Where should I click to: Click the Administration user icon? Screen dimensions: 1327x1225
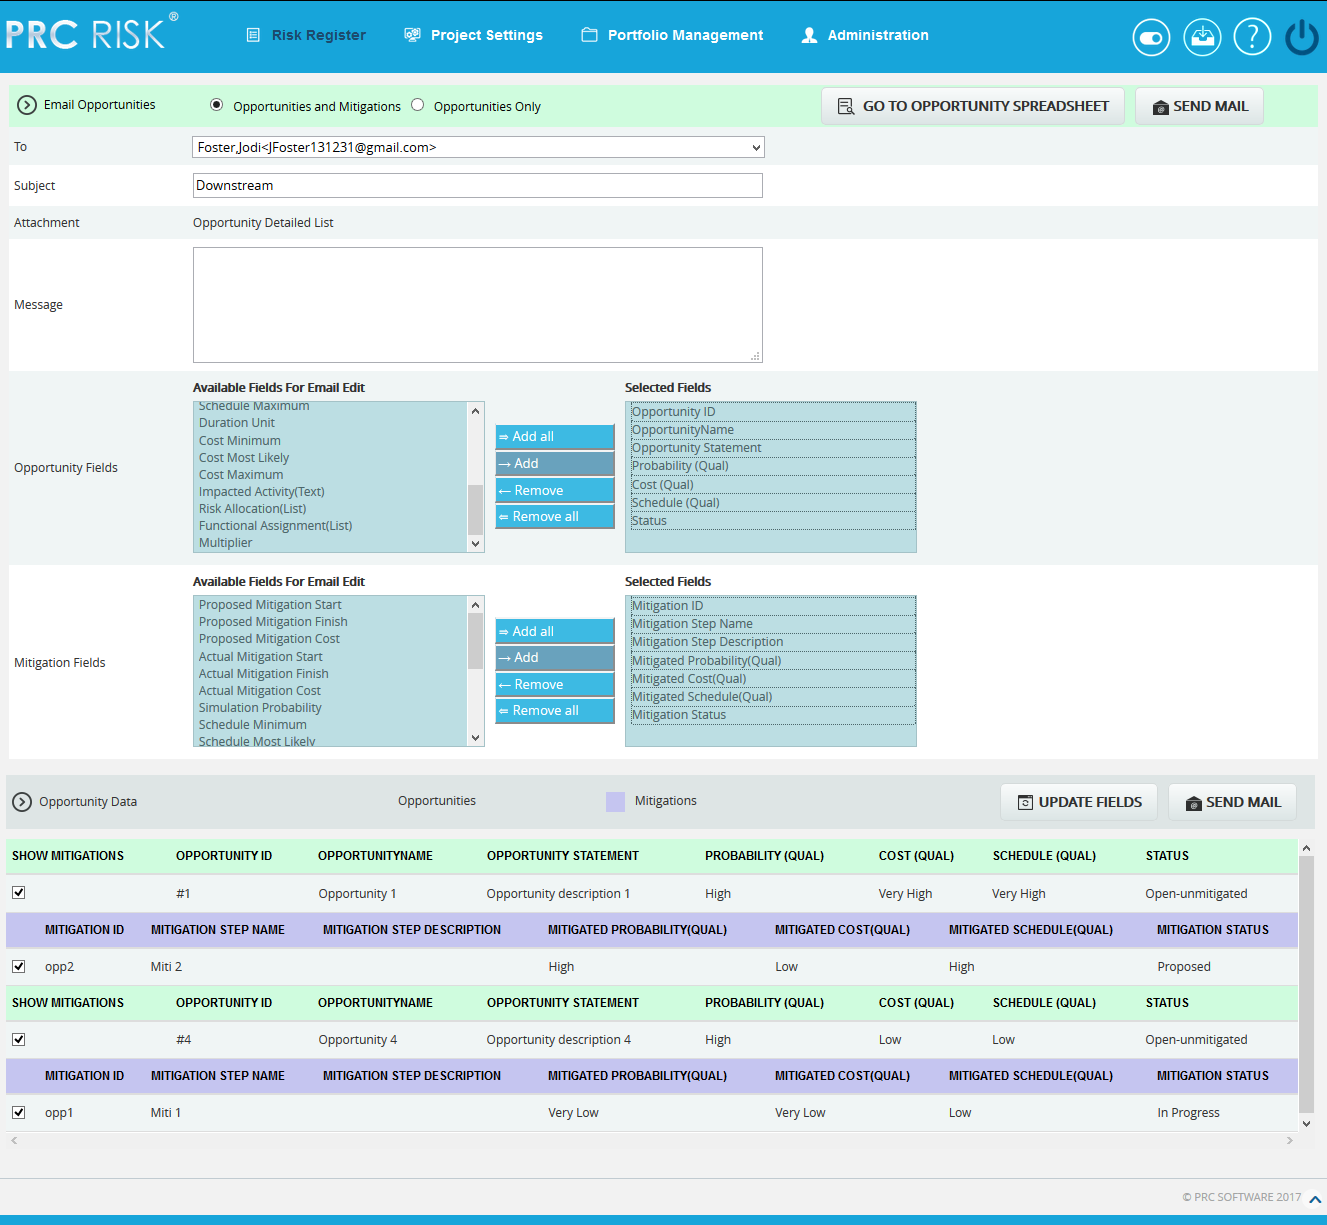(x=809, y=35)
